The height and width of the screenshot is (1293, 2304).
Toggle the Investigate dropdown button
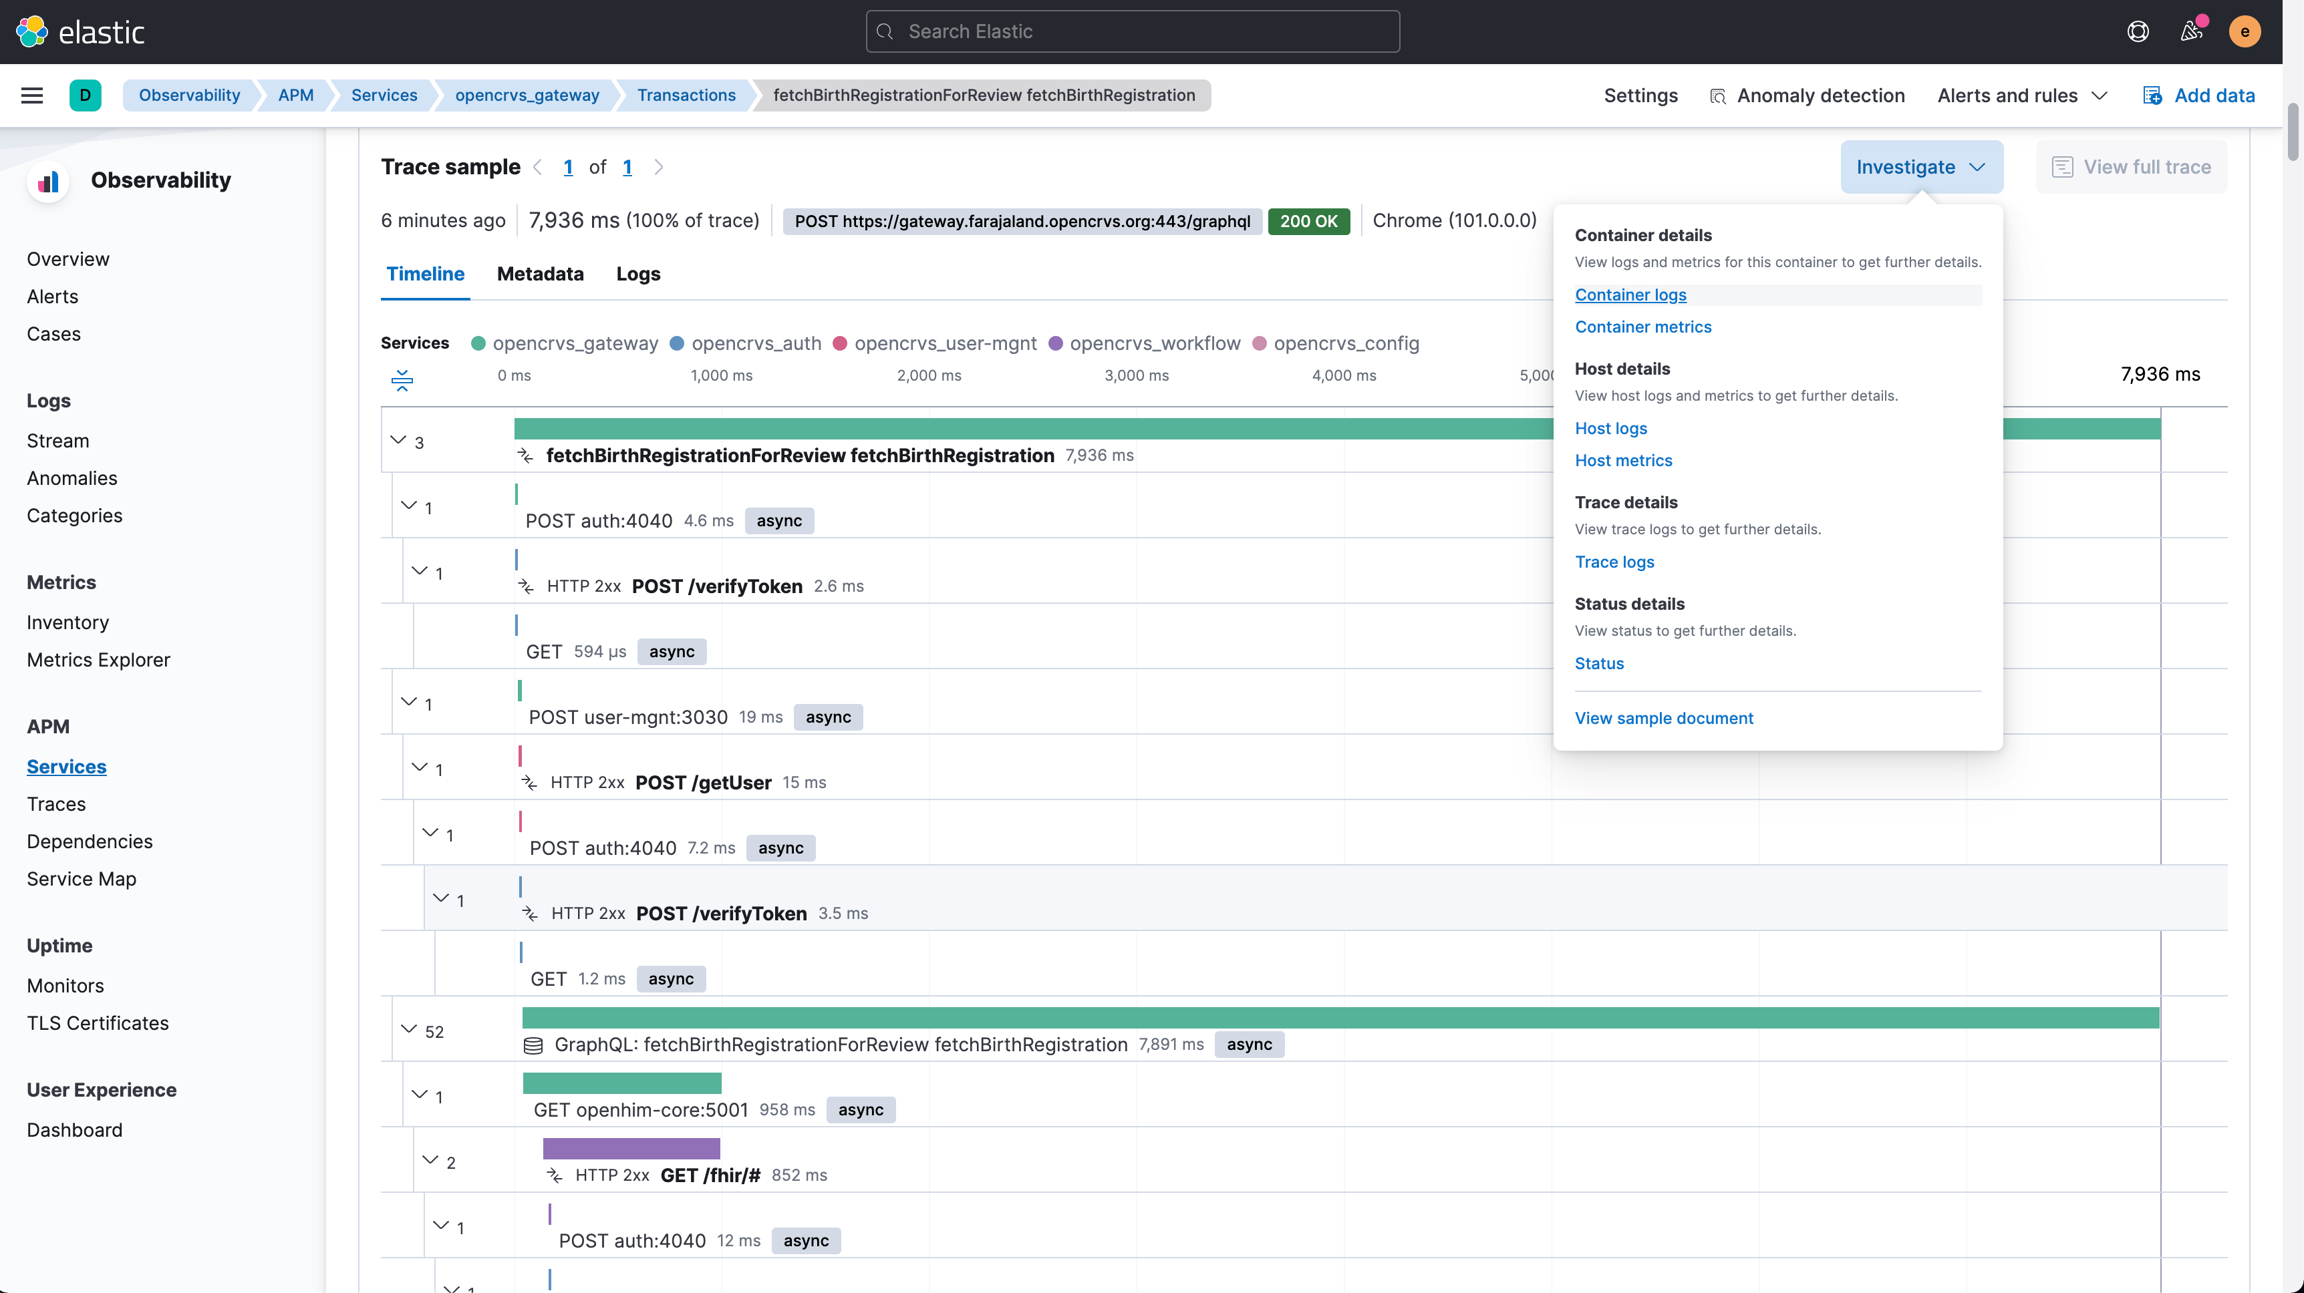[1920, 167]
